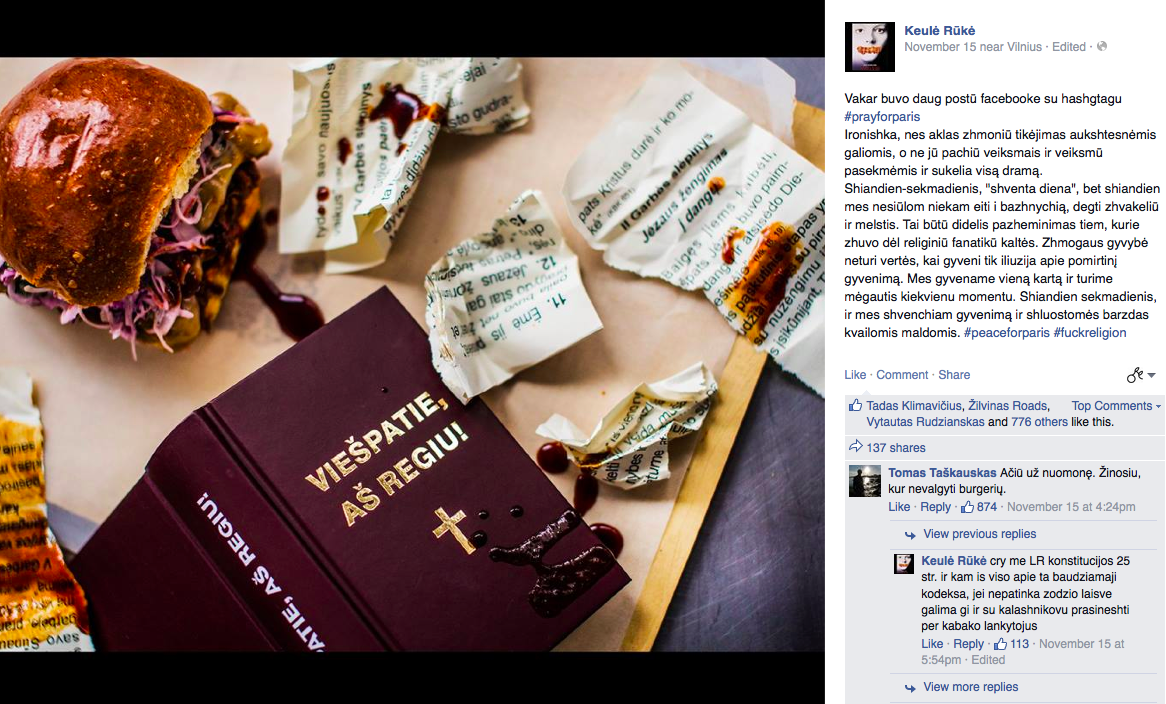Like Tomas Taškauskas's comment
Viewport: 1166px width, 704px height.
pos(899,506)
